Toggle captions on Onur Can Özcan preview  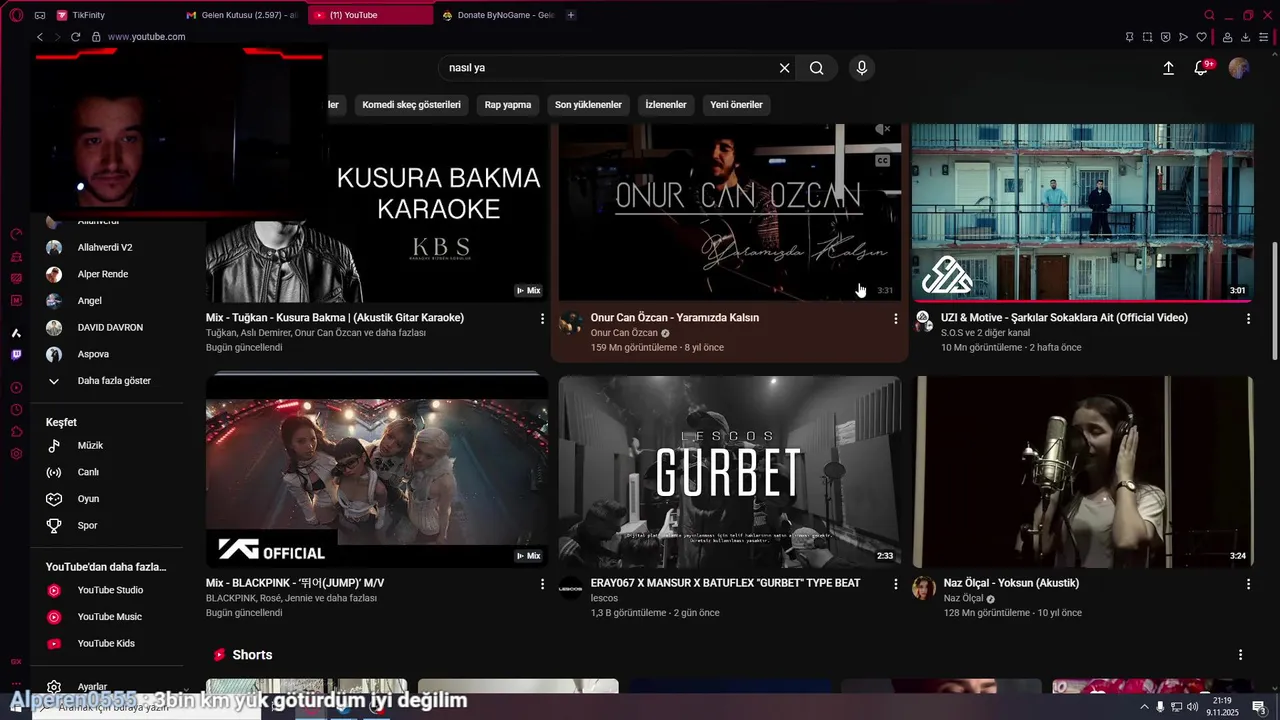click(x=882, y=160)
